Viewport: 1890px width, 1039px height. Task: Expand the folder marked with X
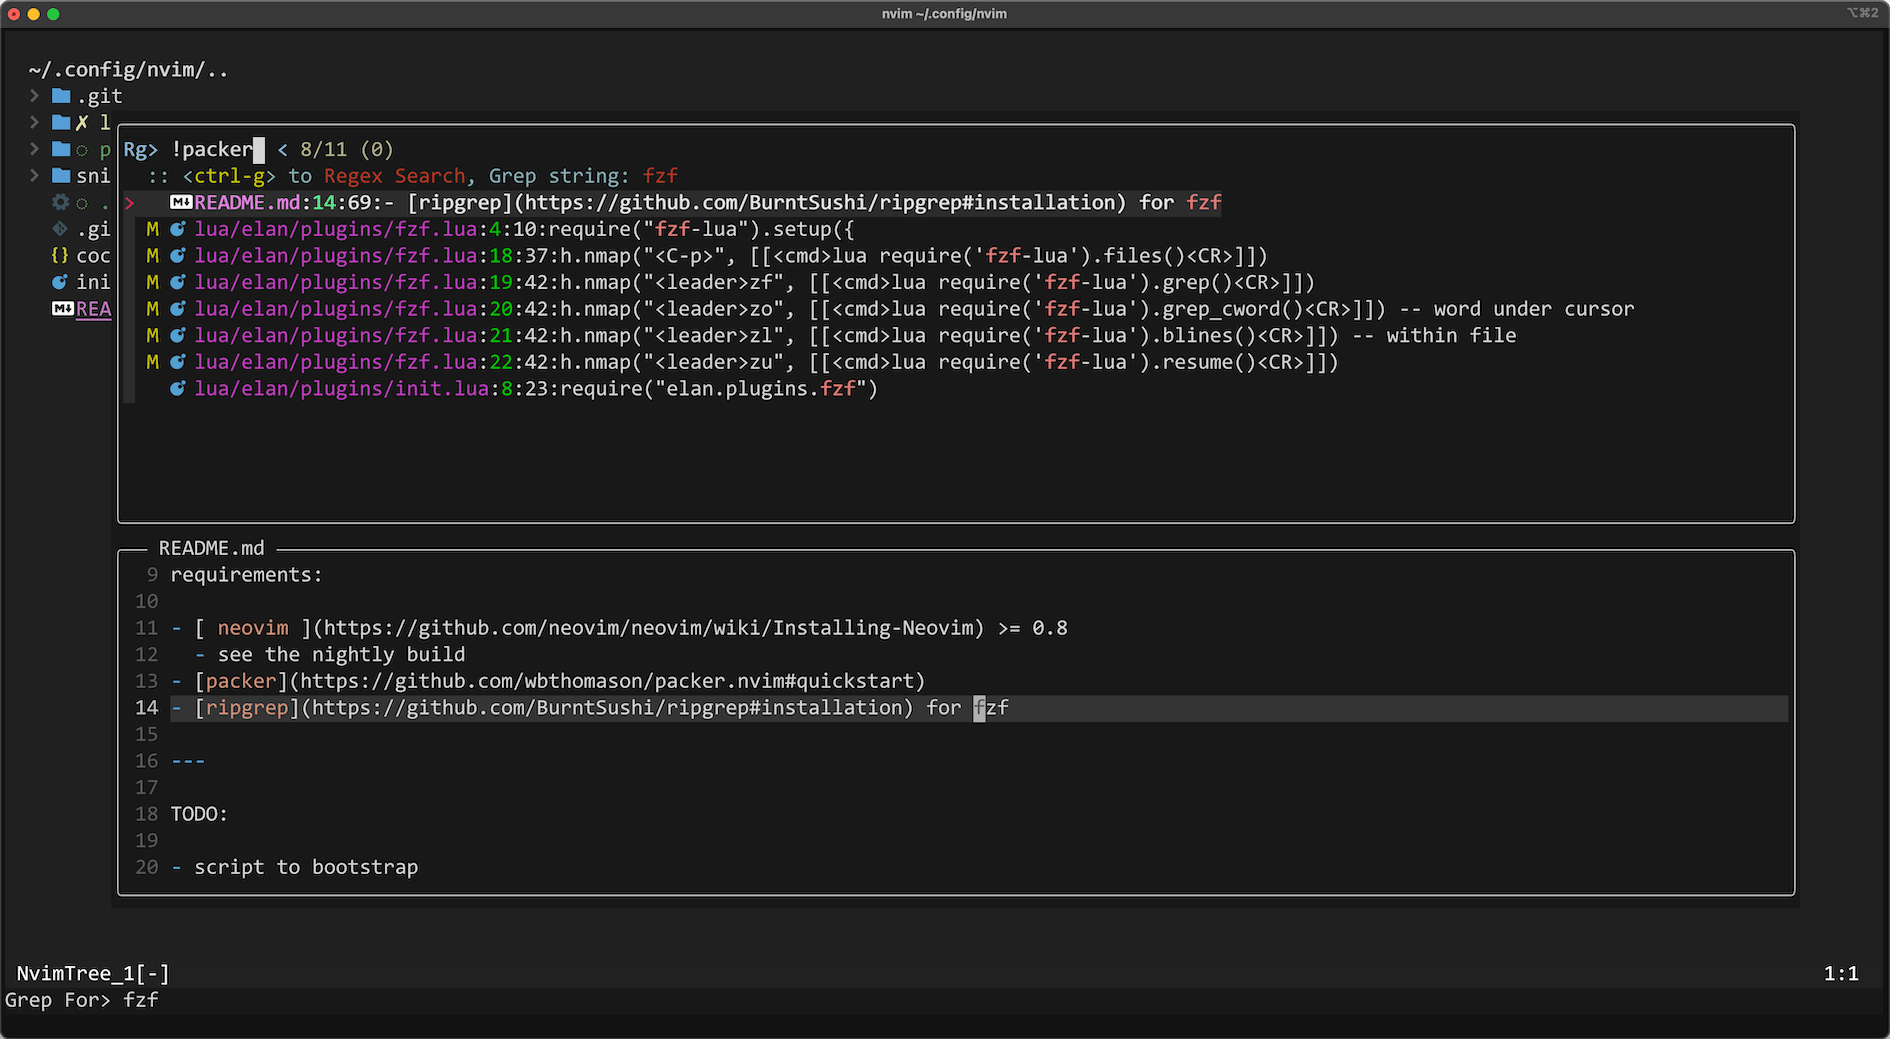click(34, 122)
